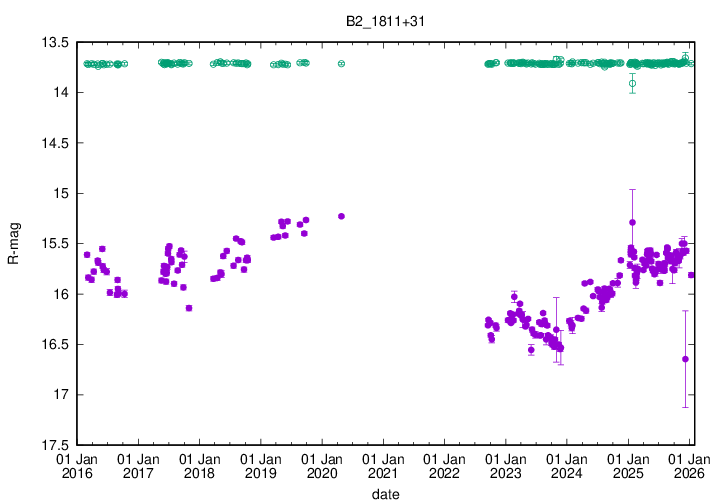720x504 pixels.
Task: Click the date x-axis label
Action: coord(386,494)
